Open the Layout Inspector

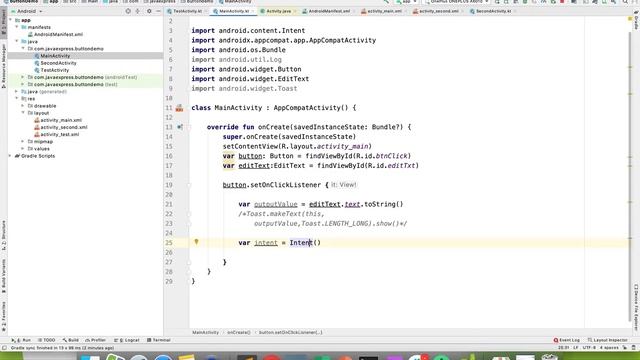(607, 340)
